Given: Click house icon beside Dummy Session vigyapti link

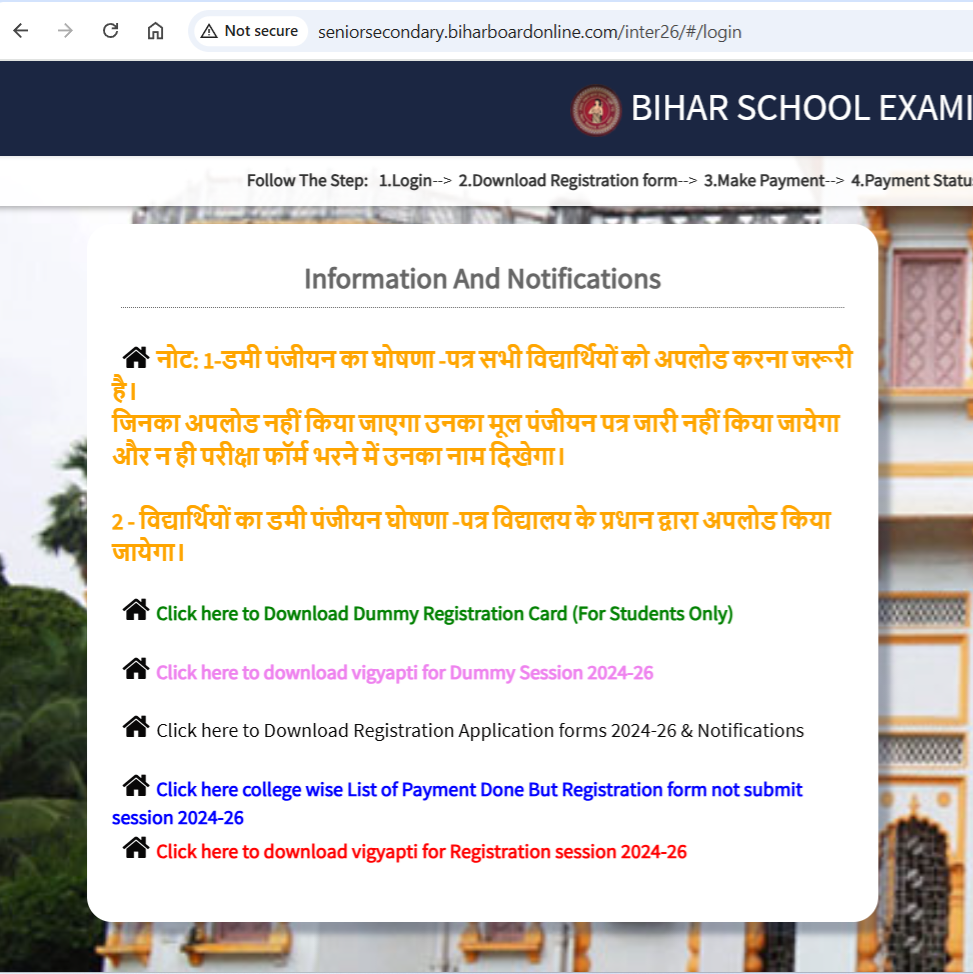Looking at the screenshot, I should (135, 668).
